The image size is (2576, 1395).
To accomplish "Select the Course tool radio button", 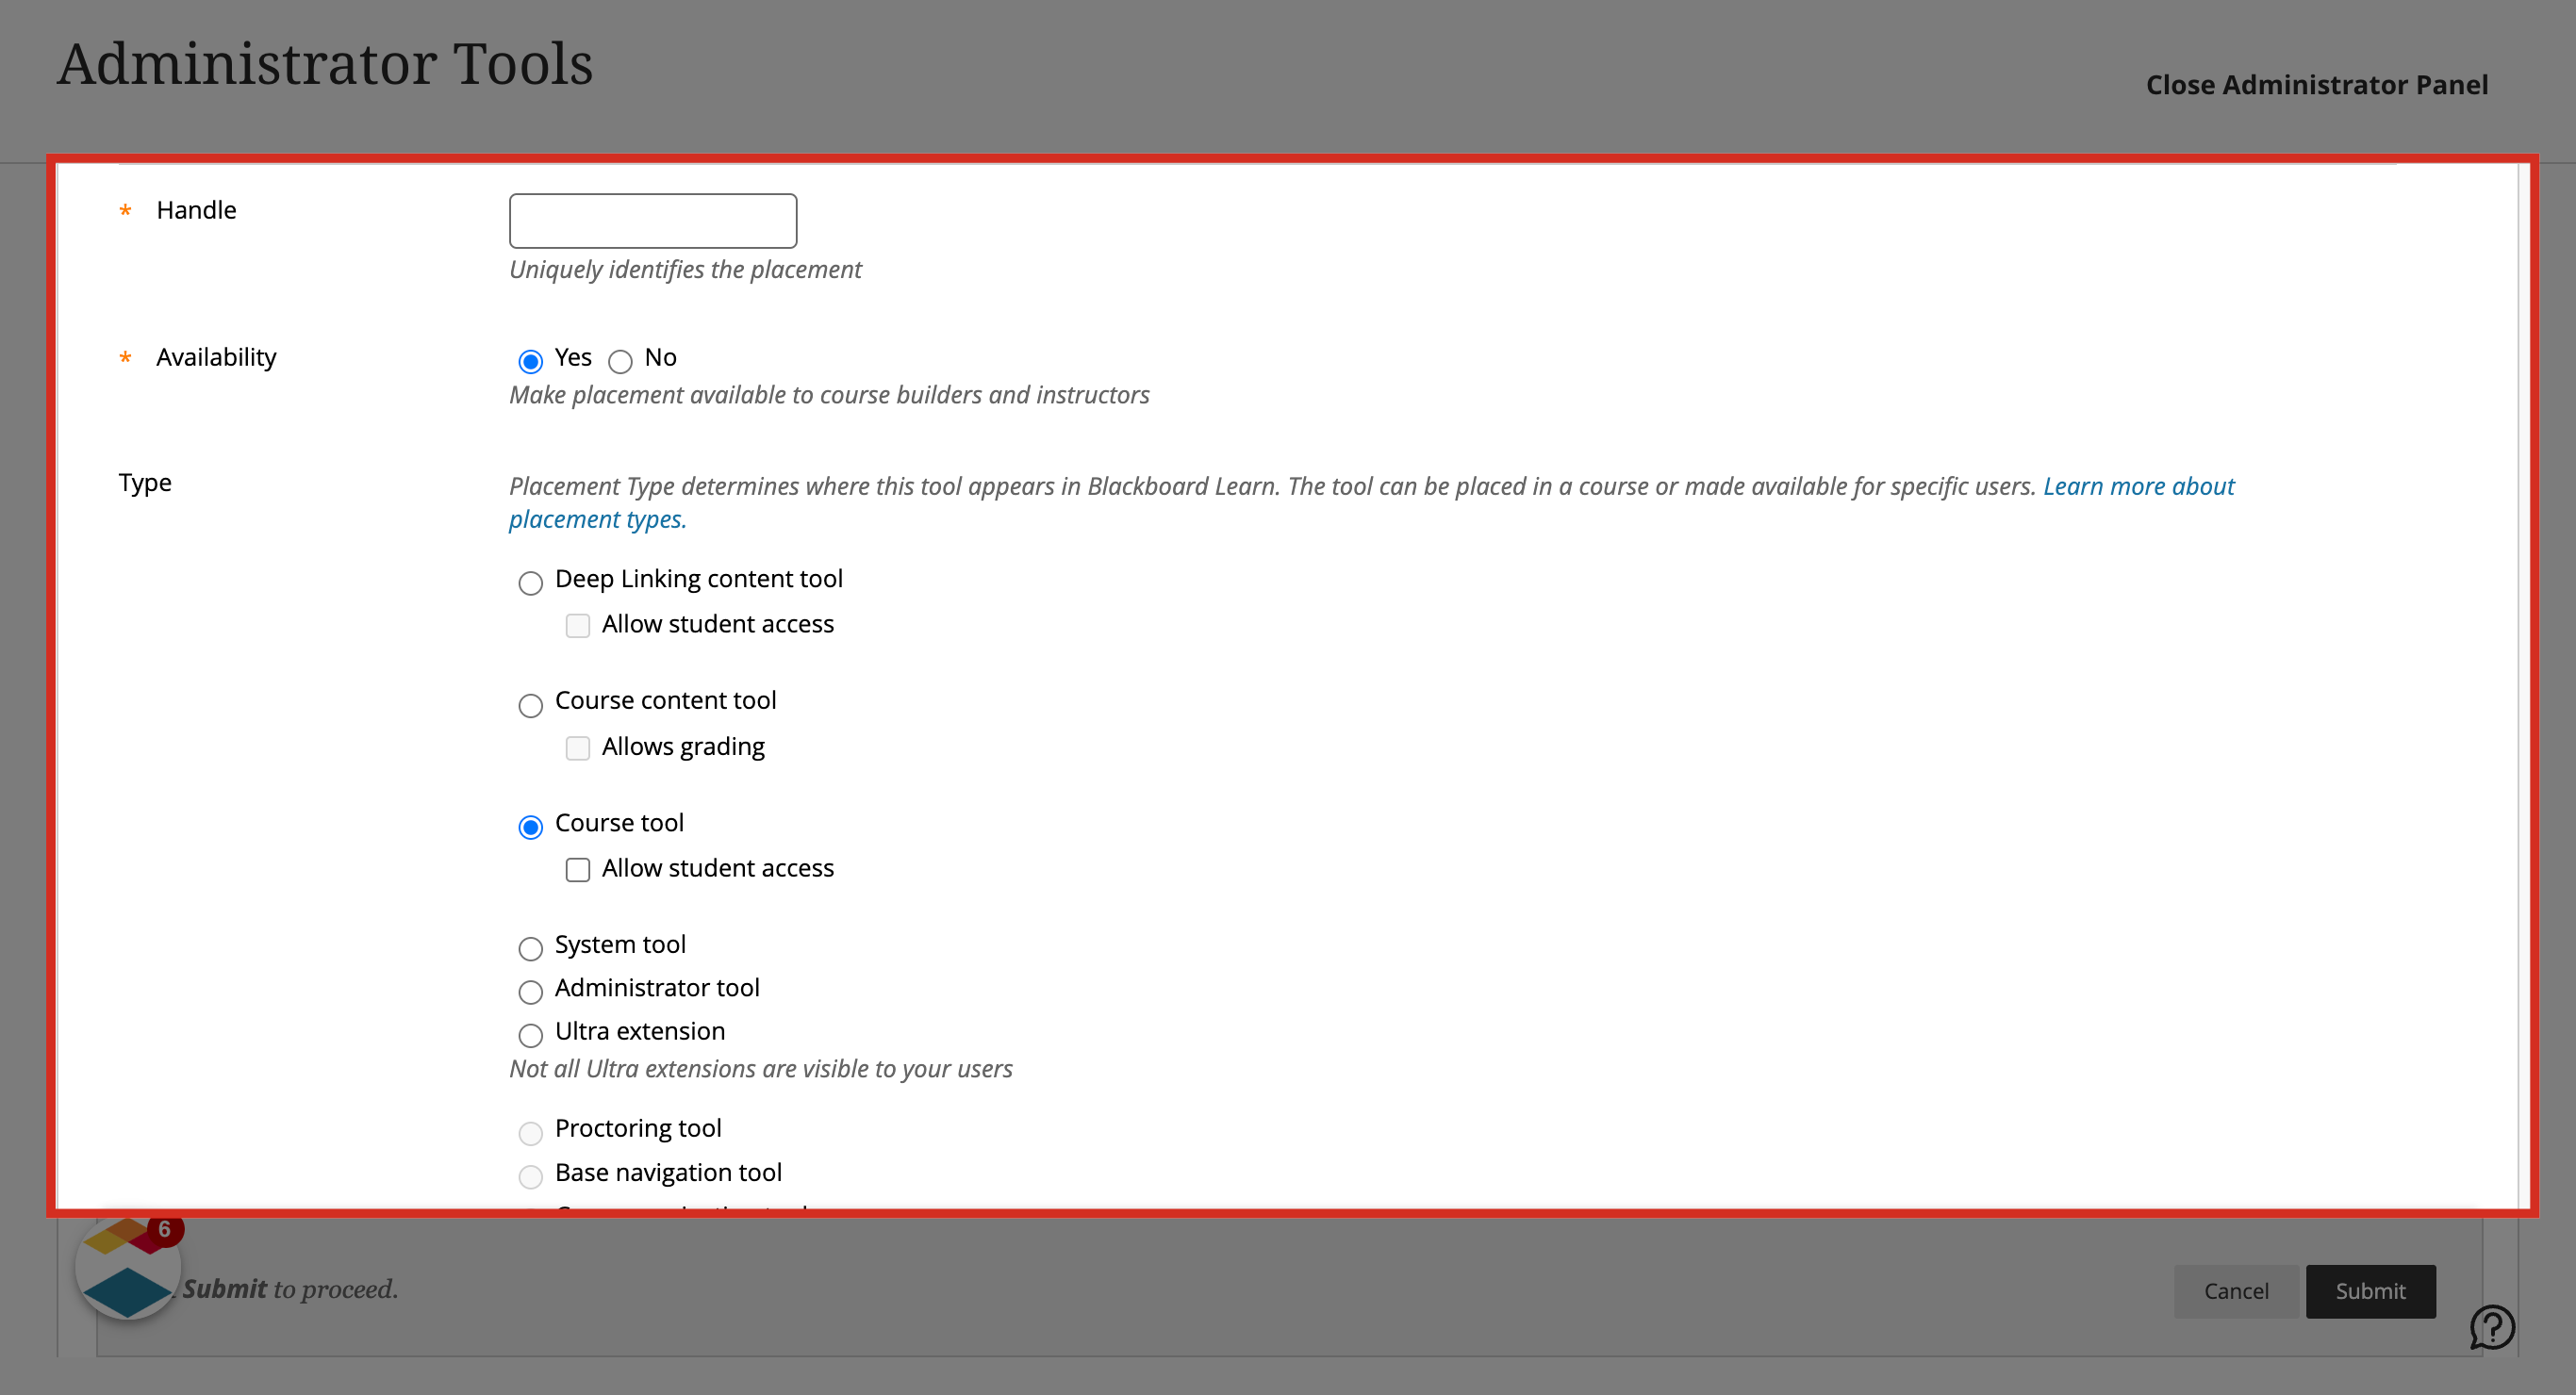I will [531, 827].
